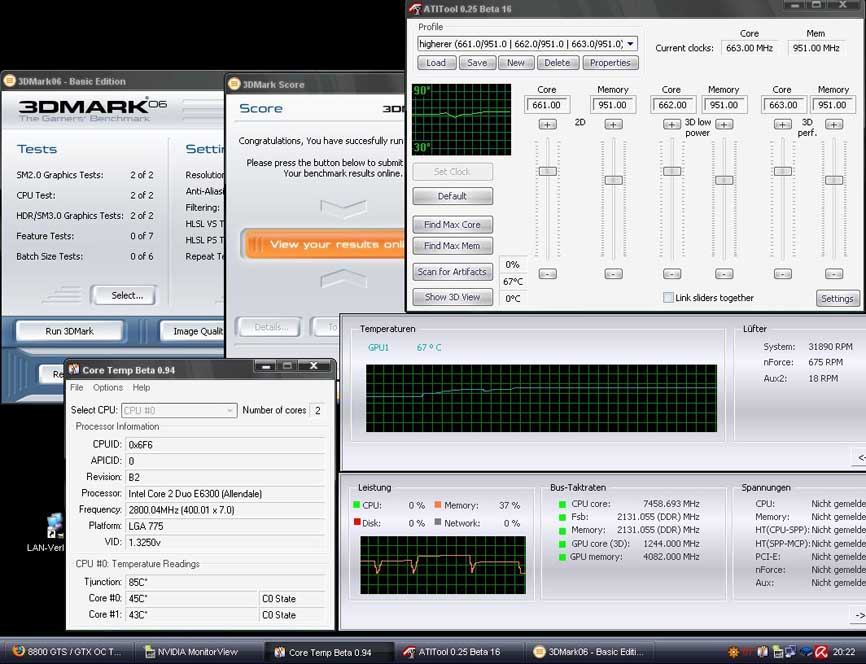The width and height of the screenshot is (866, 664).
Task: Click the Save profile button in ATITool
Action: 477,62
